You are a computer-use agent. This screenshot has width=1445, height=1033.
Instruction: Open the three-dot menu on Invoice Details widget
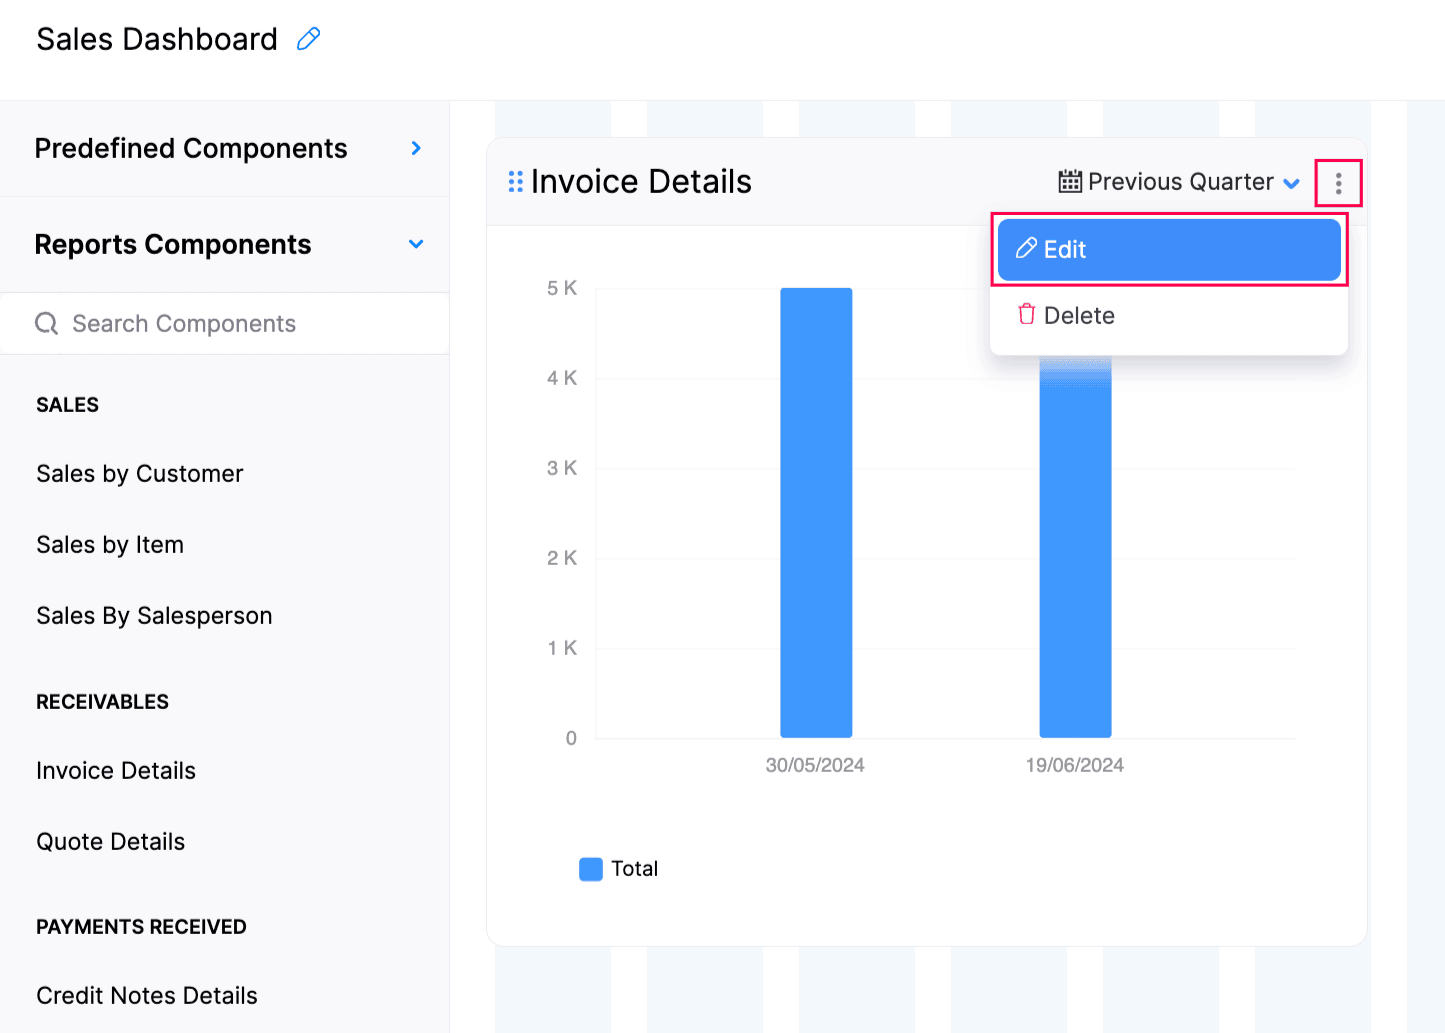1339,183
